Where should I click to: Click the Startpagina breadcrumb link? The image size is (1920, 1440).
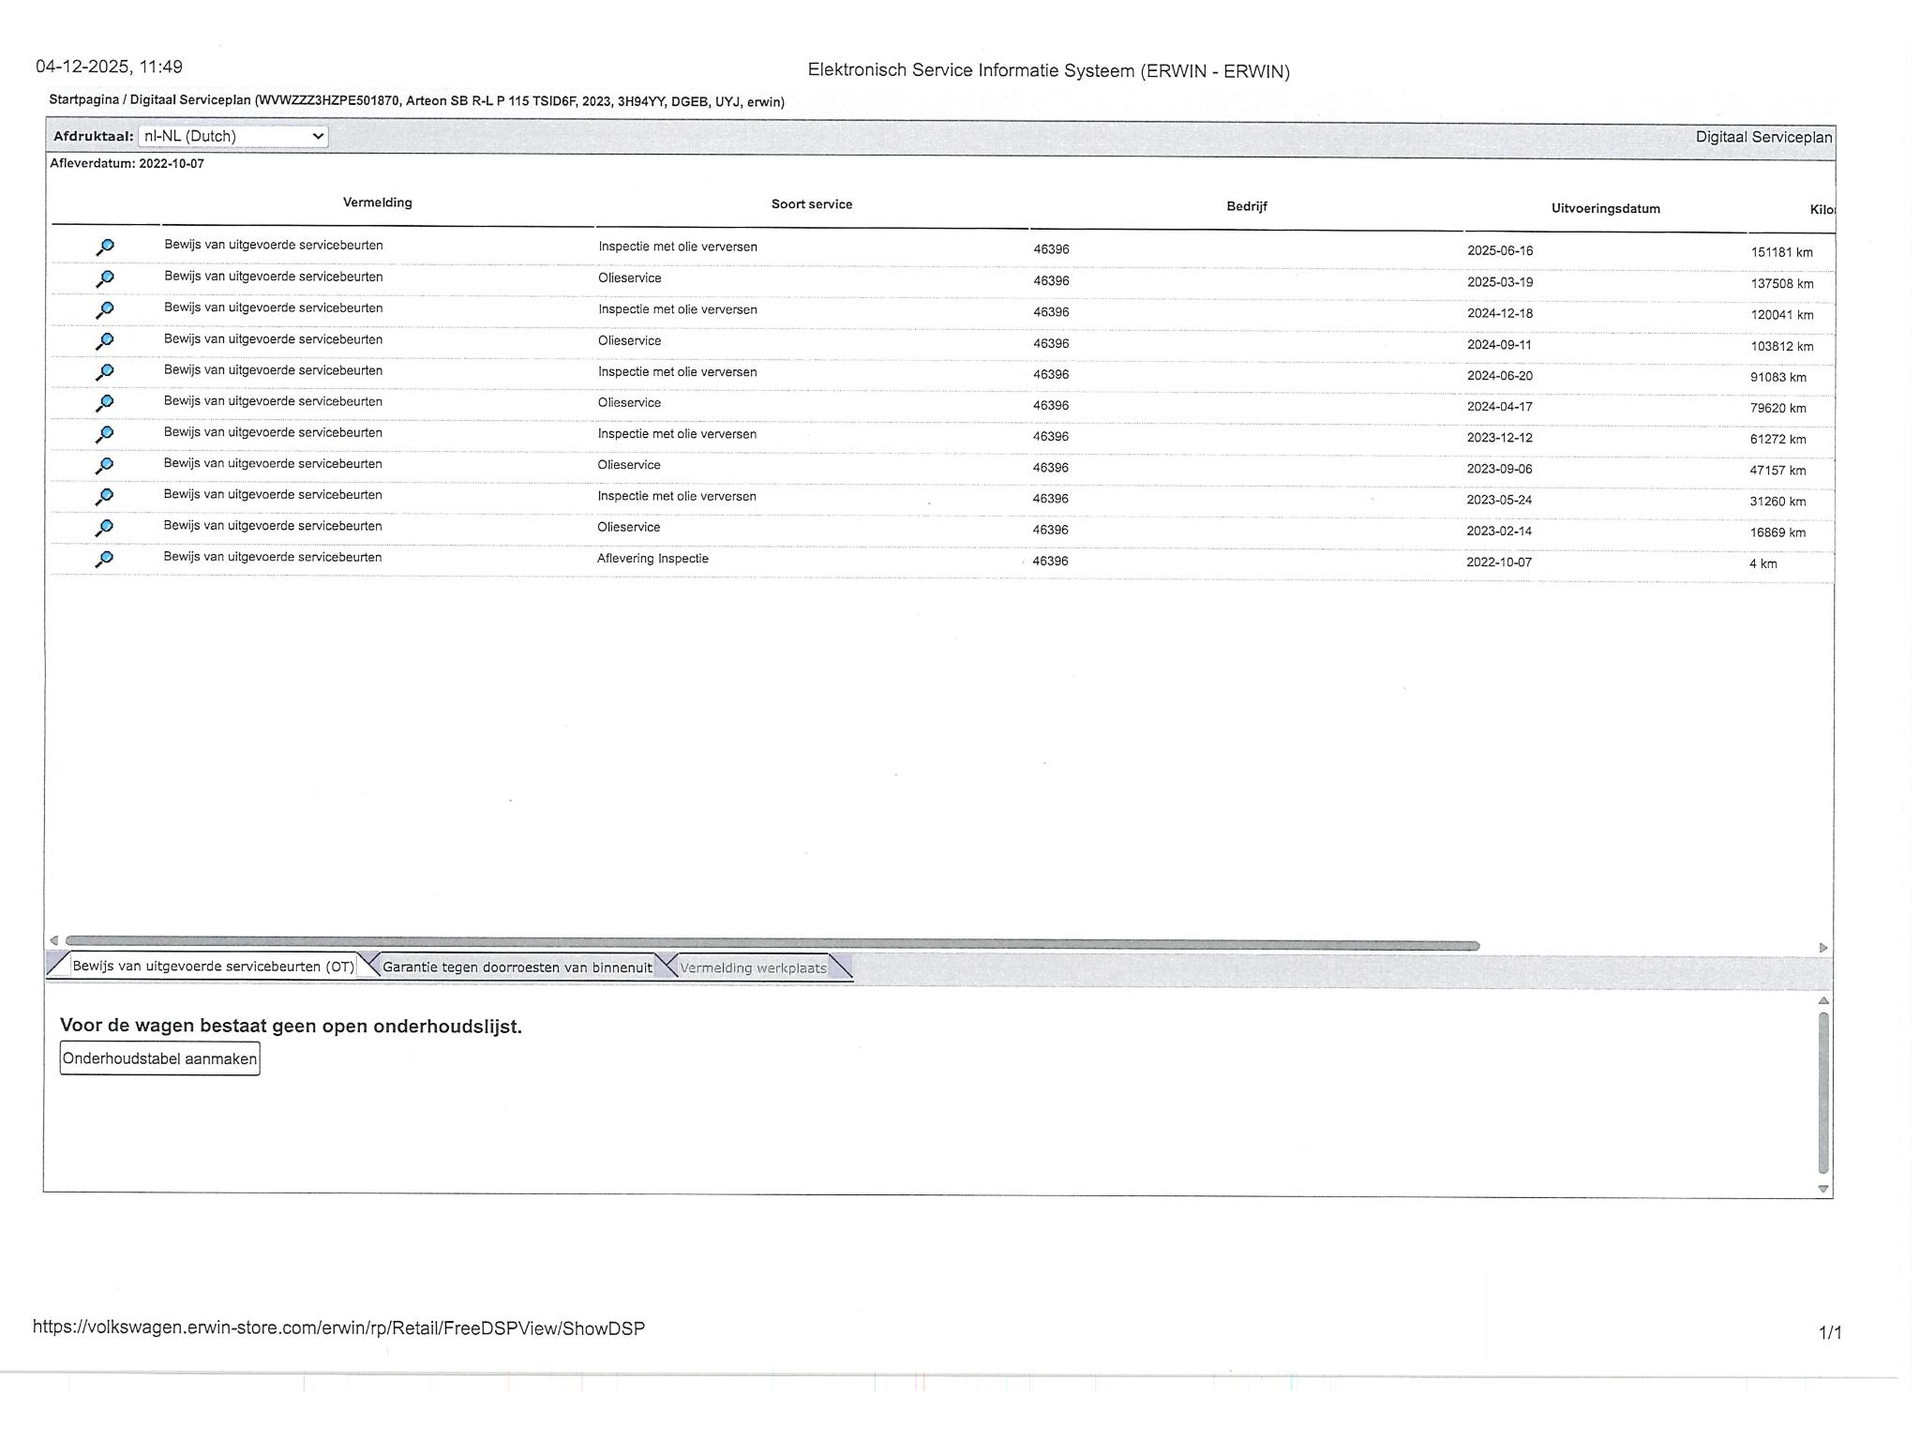point(83,100)
